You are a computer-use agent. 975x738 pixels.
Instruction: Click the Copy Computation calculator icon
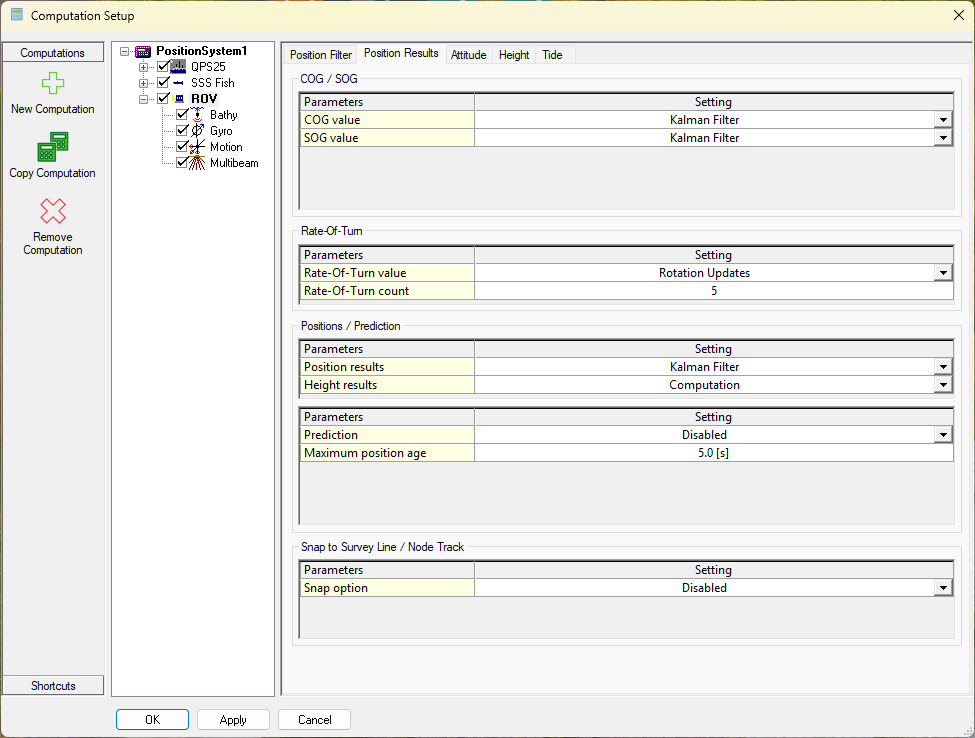(x=52, y=148)
